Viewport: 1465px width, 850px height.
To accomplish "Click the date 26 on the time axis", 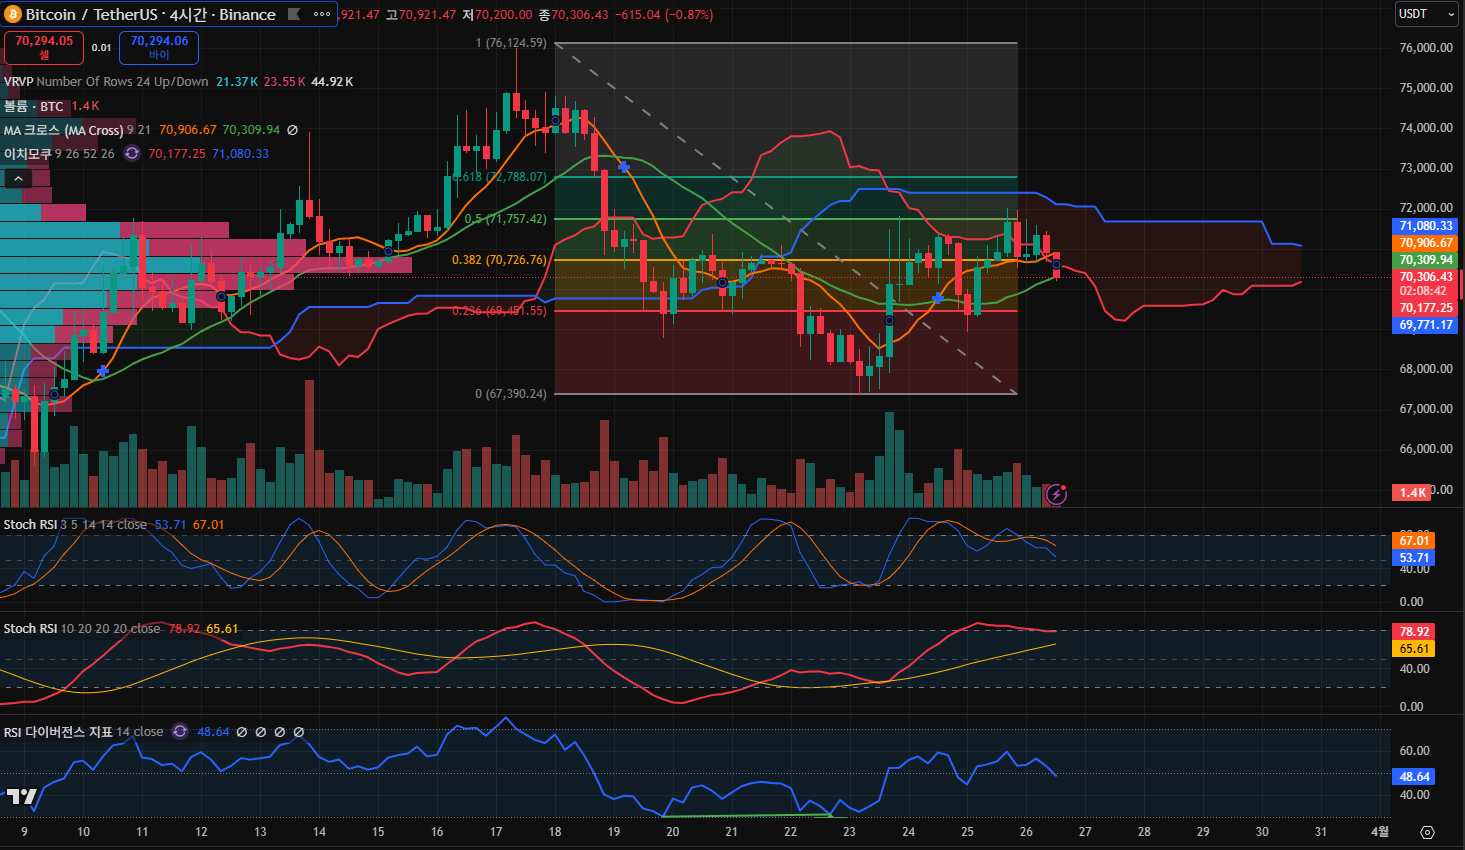I will pyautogui.click(x=1026, y=832).
